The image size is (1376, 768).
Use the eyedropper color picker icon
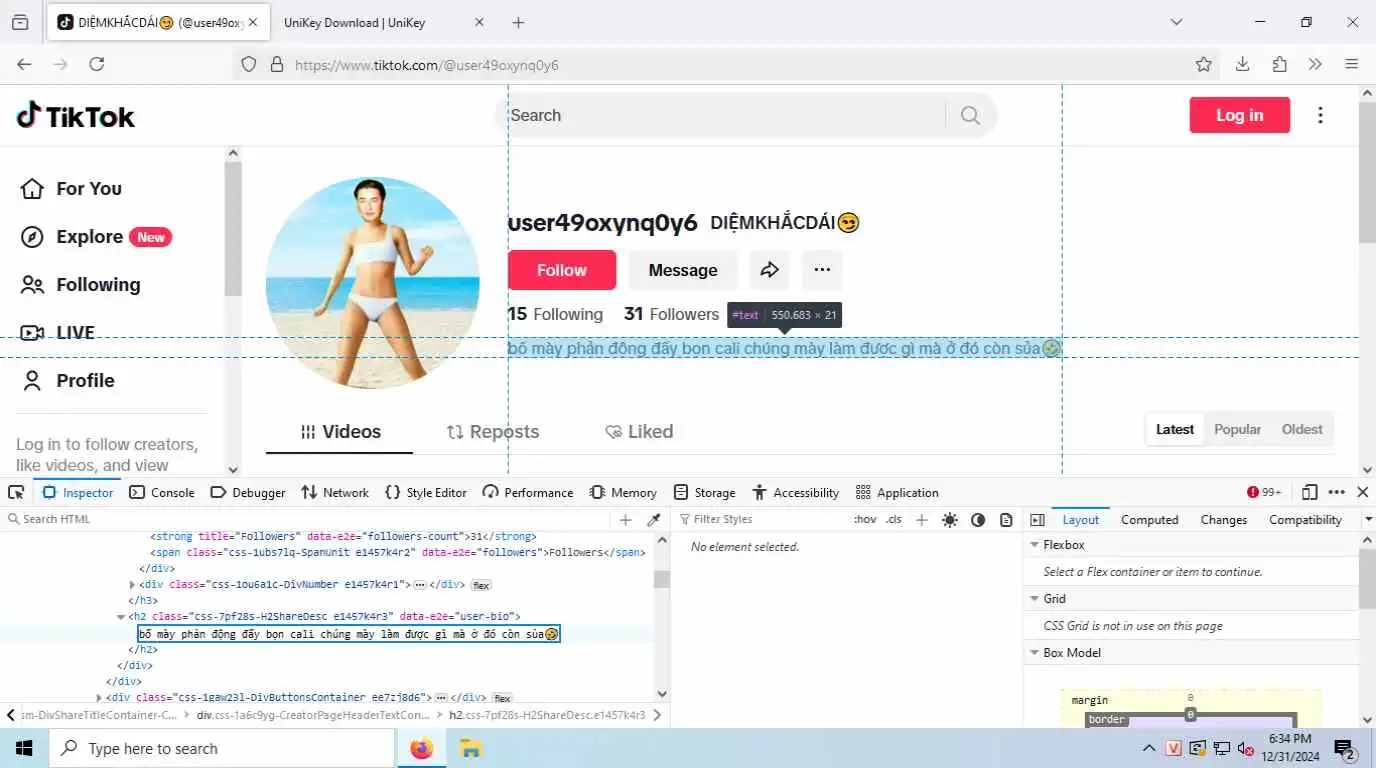pyautogui.click(x=654, y=519)
